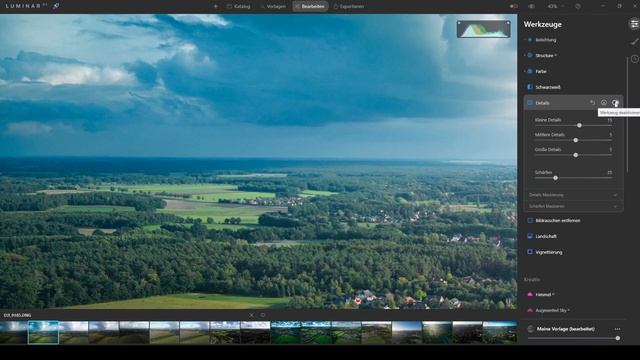Click the Meine Vorlage template icon
Screen dimensions: 640x360
[x=530, y=329]
